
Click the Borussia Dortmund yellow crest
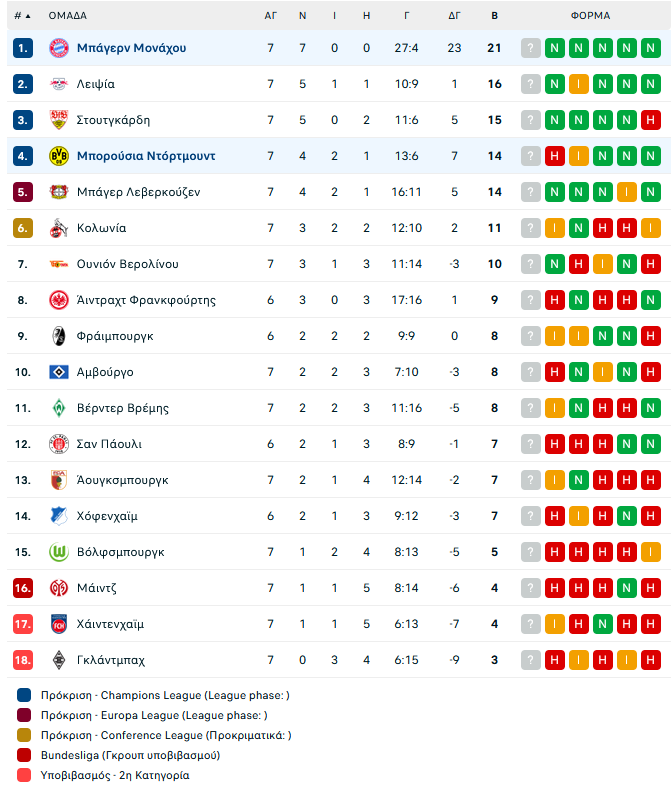pos(57,156)
